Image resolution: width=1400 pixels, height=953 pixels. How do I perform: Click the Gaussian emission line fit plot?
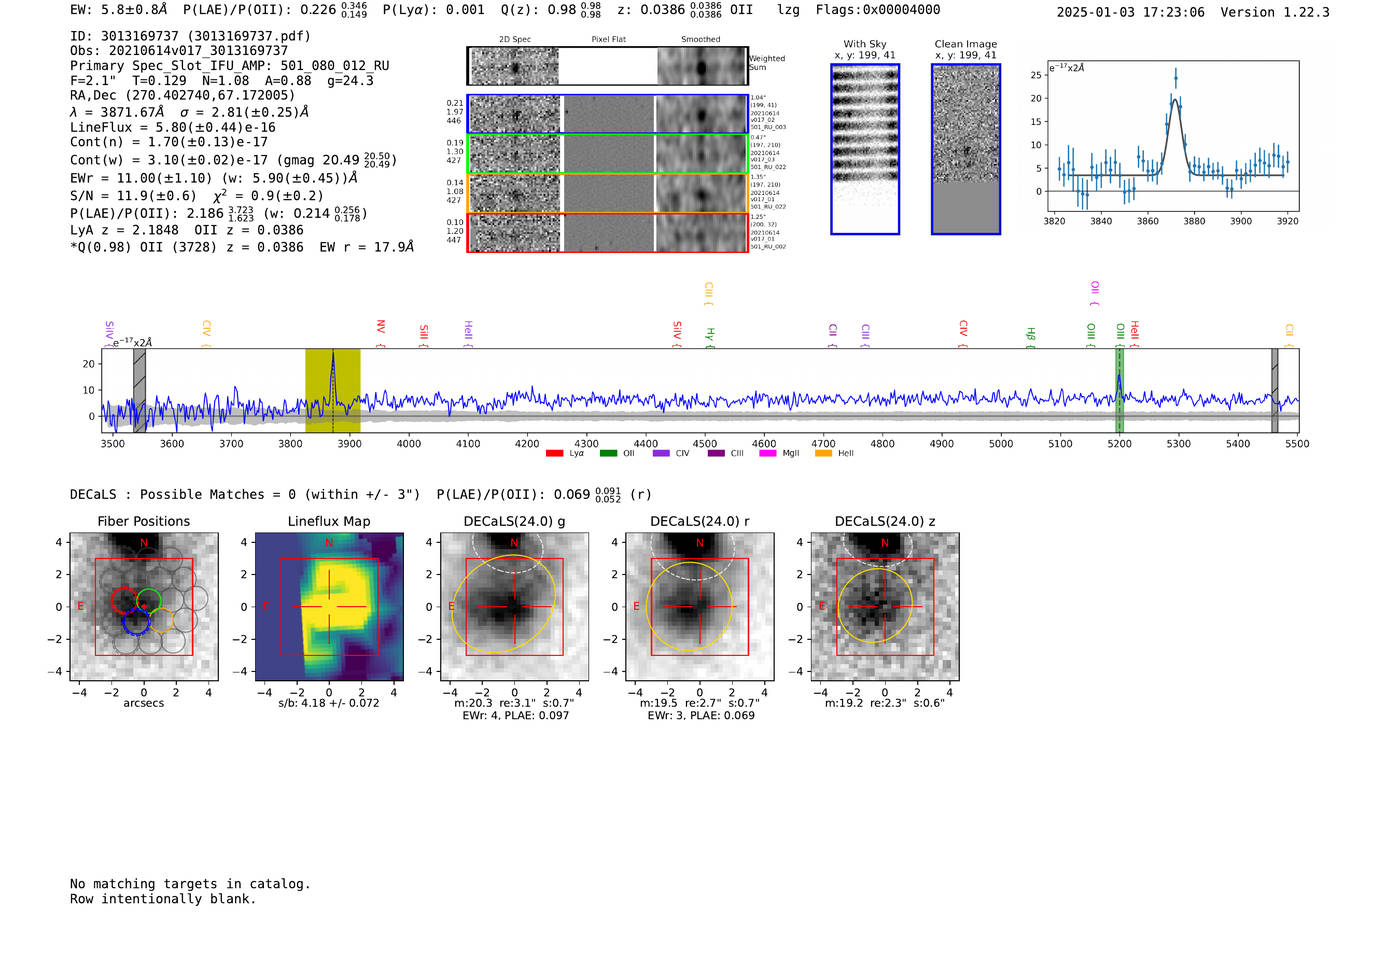coord(1172,137)
